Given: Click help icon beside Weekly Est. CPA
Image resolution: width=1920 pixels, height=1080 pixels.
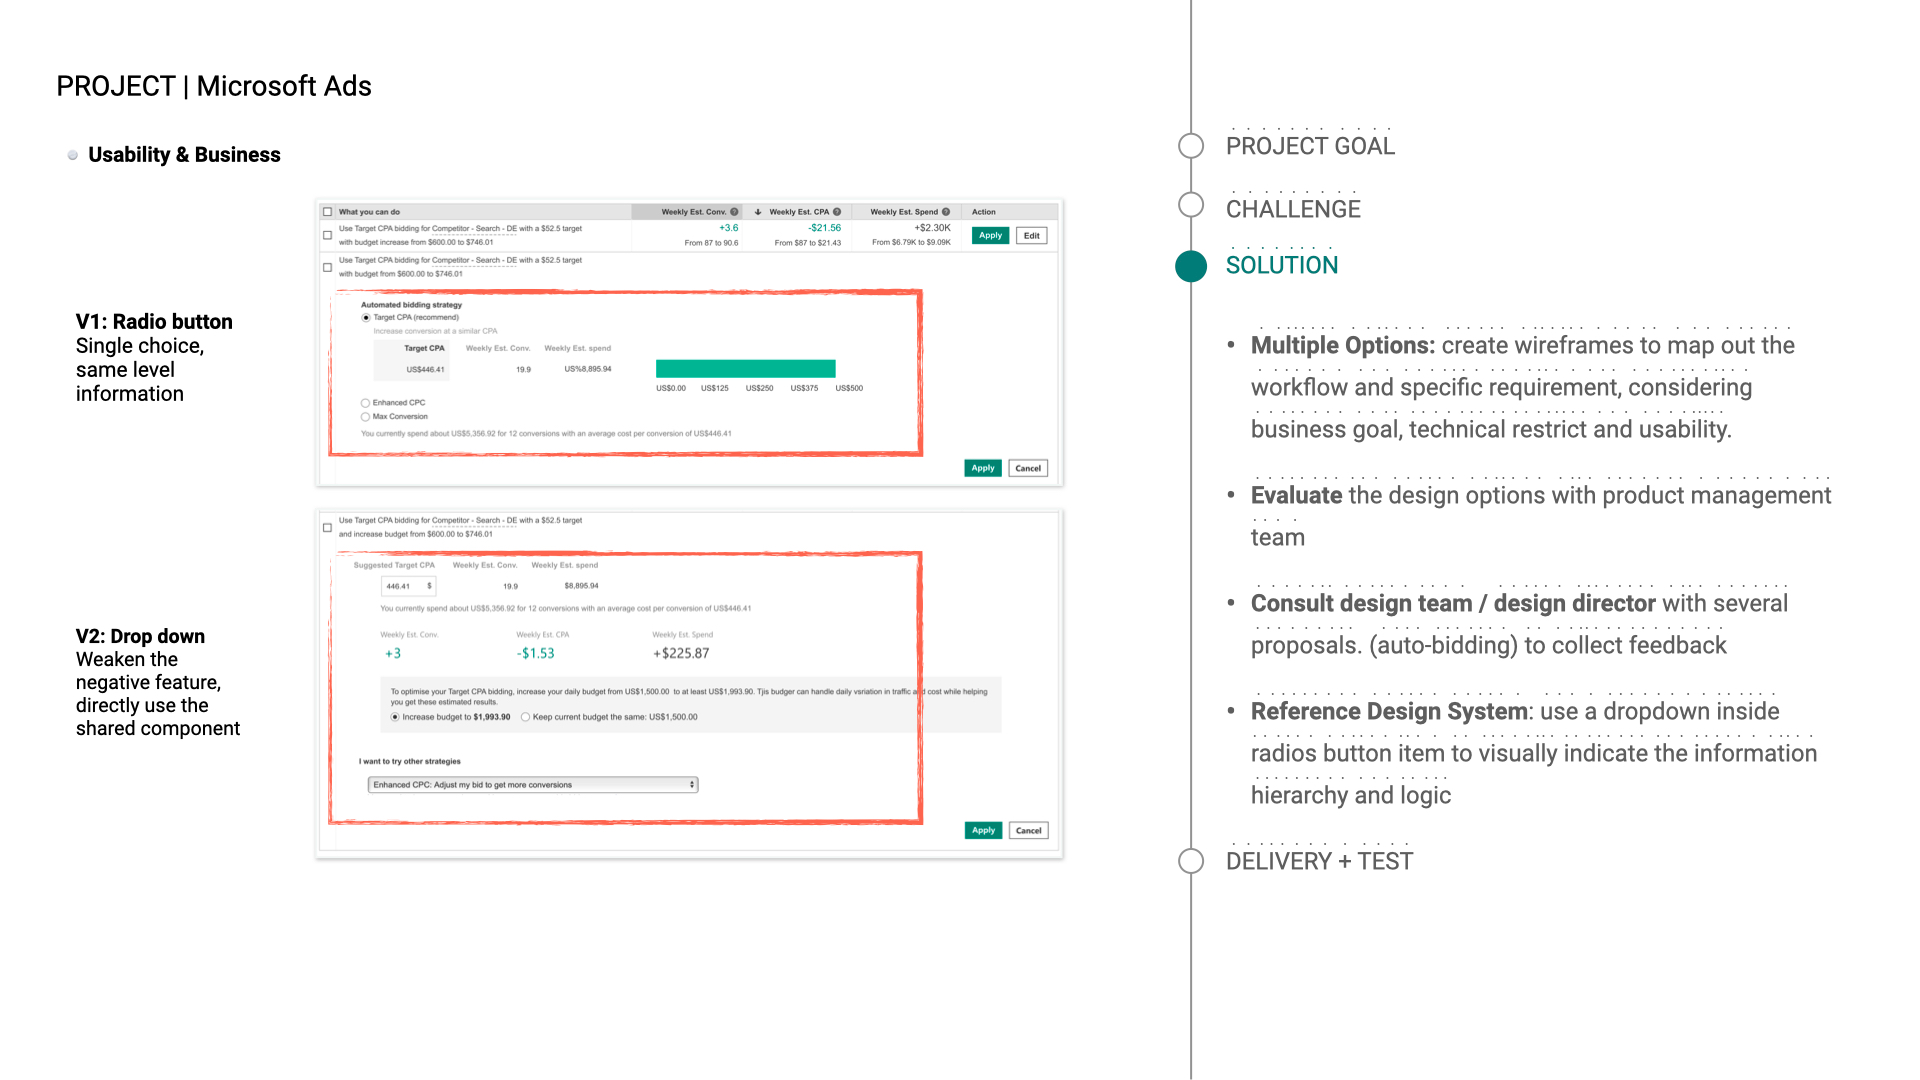Looking at the screenshot, I should point(837,212).
